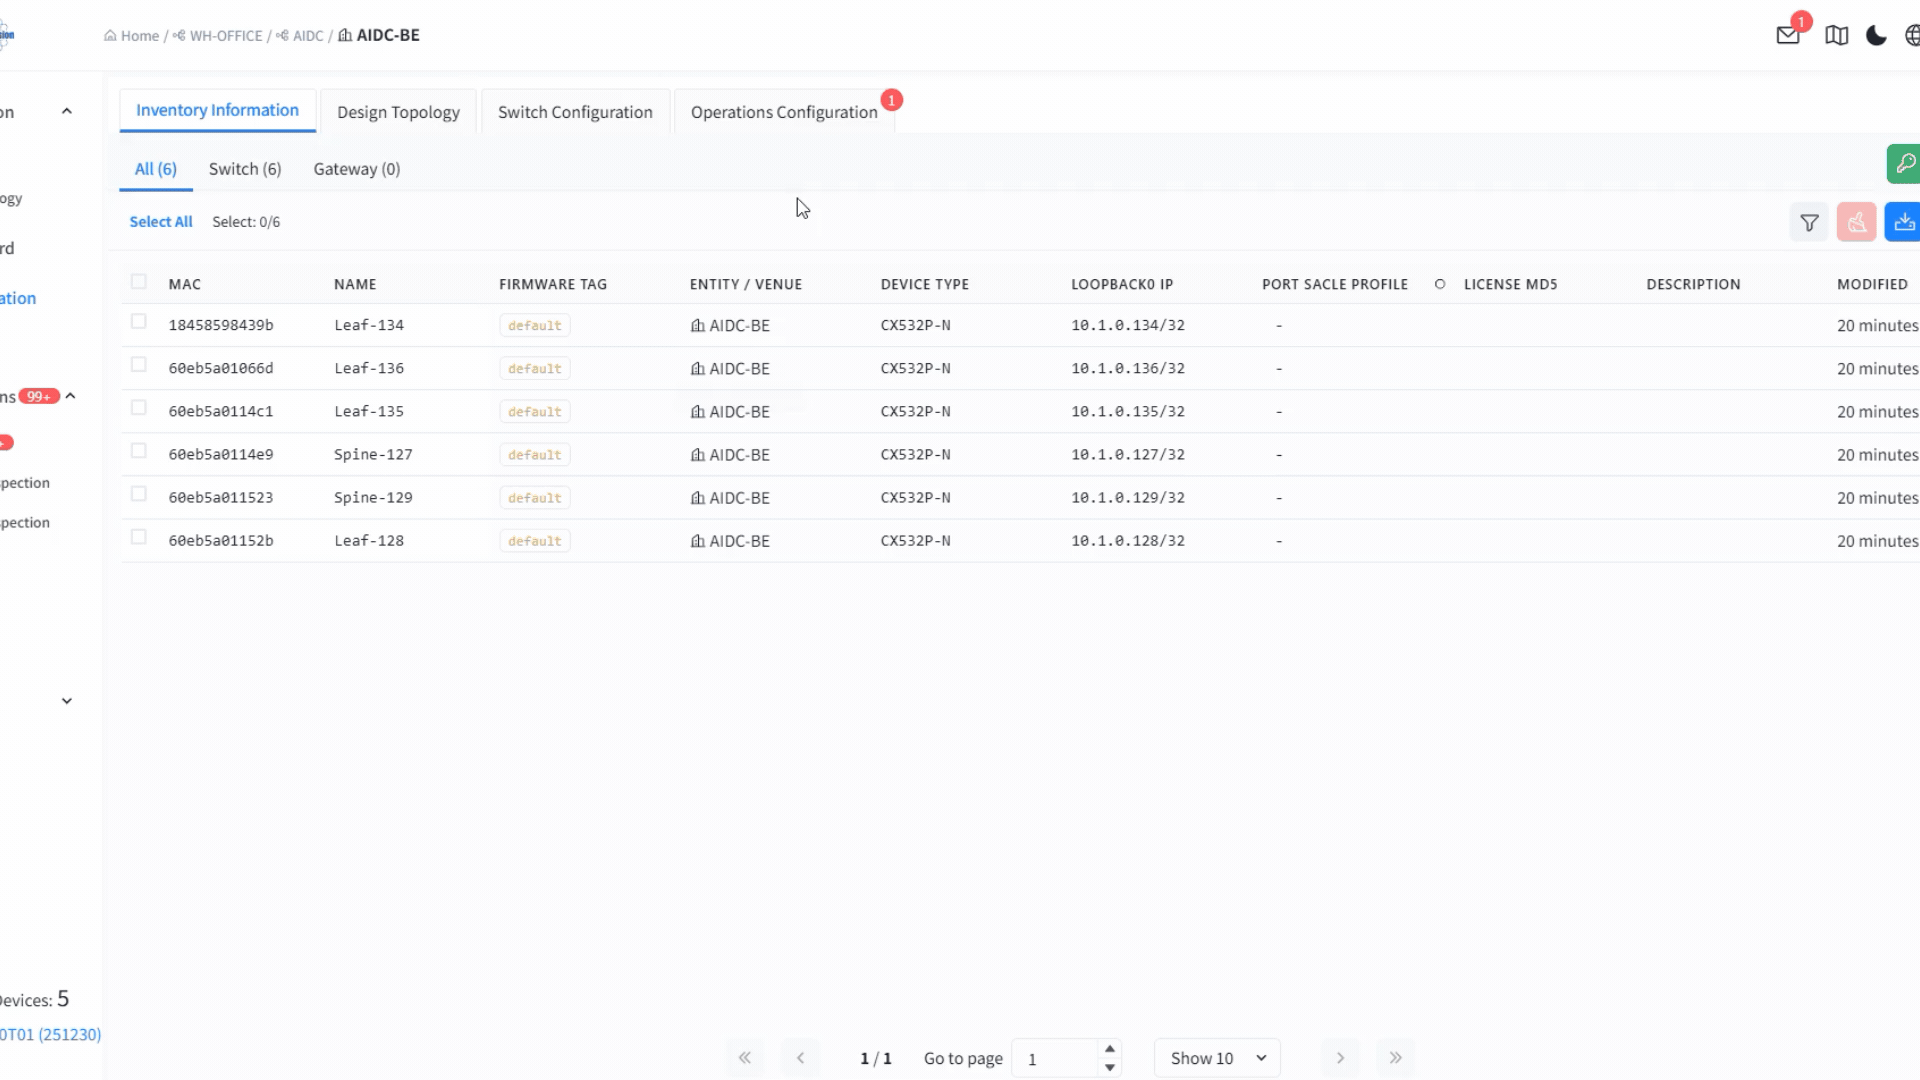Click the green key icon button
The image size is (1920, 1080).
tap(1904, 164)
